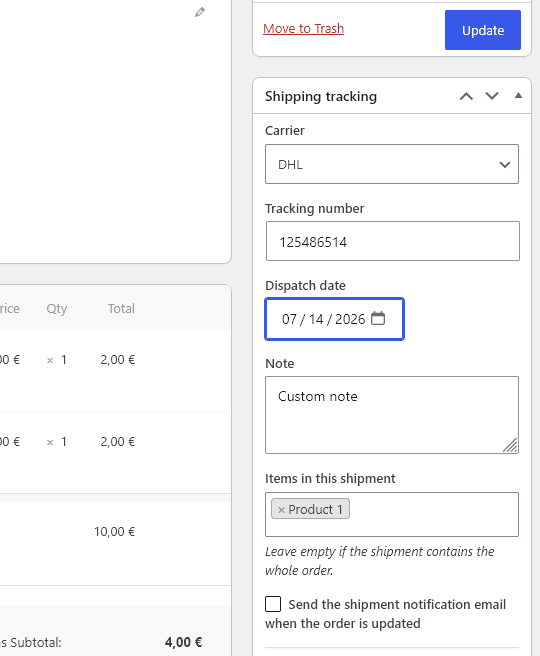Click the Total column header
Viewport: 540px width, 656px height.
(x=121, y=309)
